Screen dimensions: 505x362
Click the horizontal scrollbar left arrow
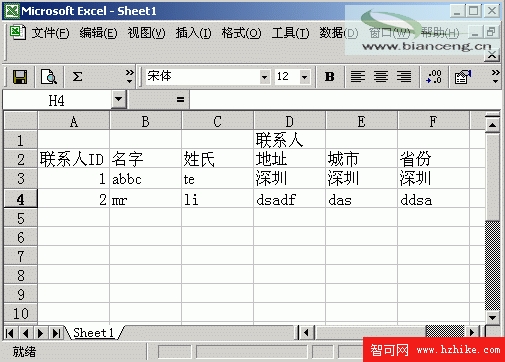click(x=306, y=332)
